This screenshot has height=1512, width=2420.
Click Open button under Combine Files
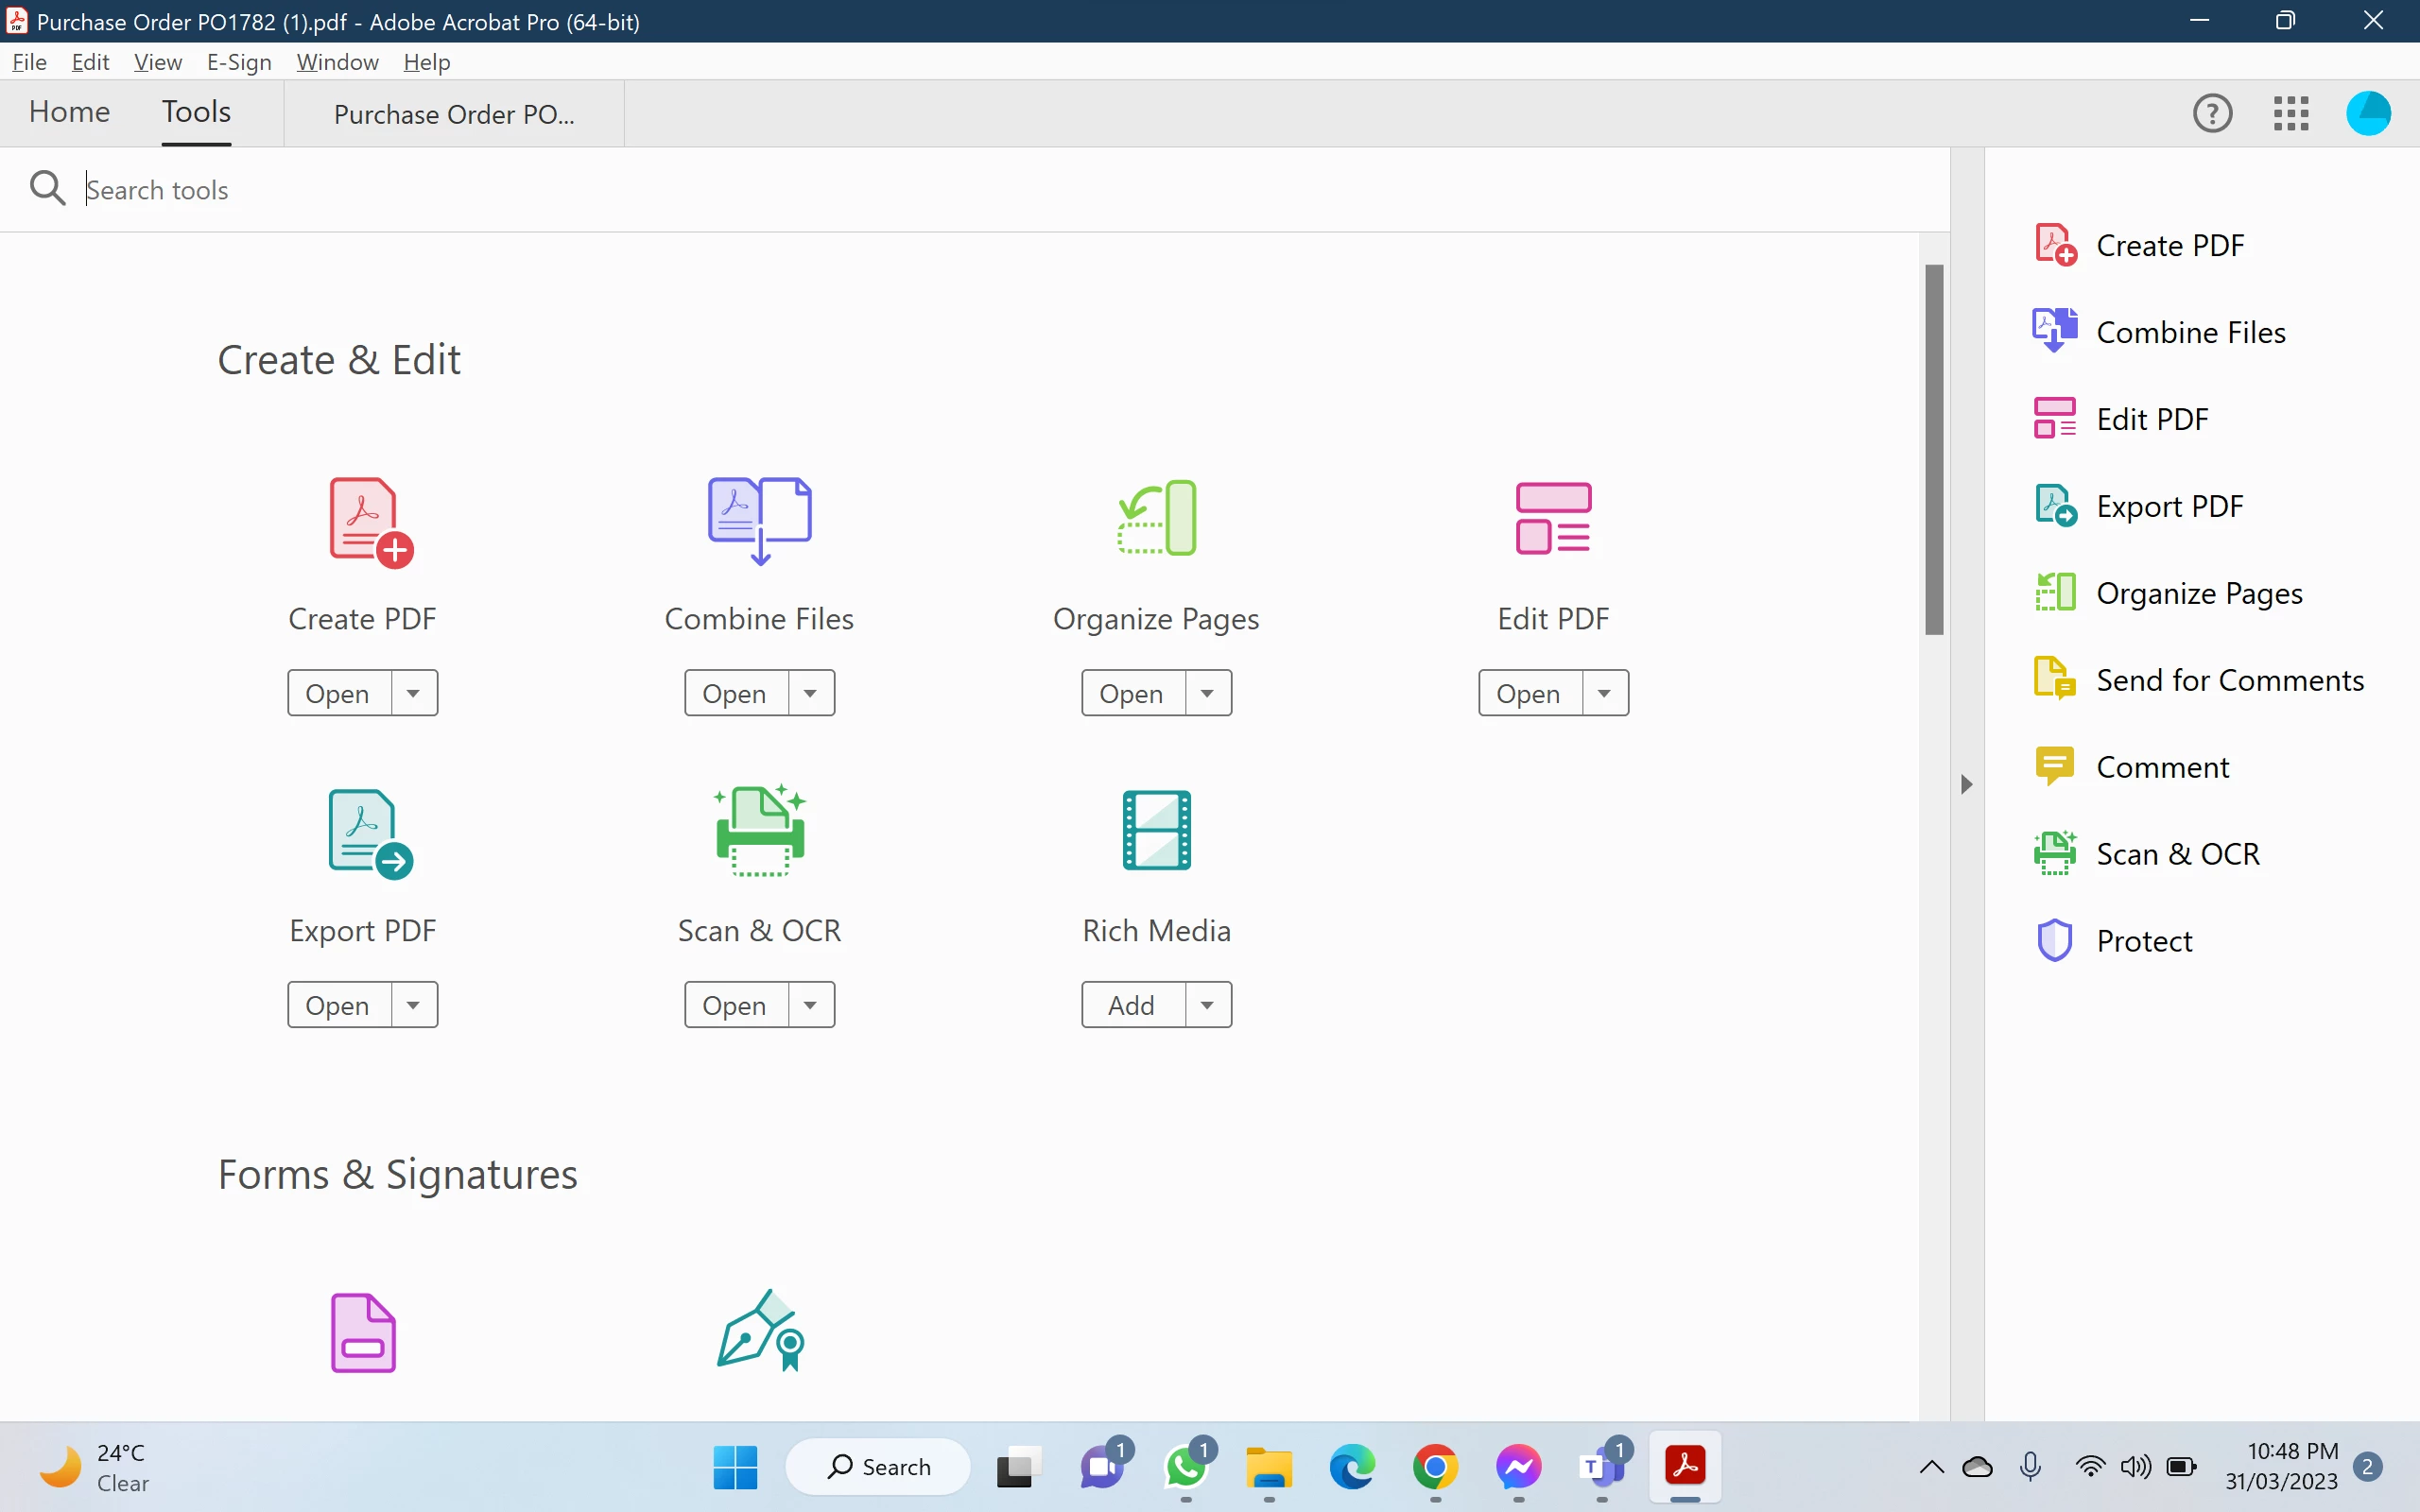735,693
